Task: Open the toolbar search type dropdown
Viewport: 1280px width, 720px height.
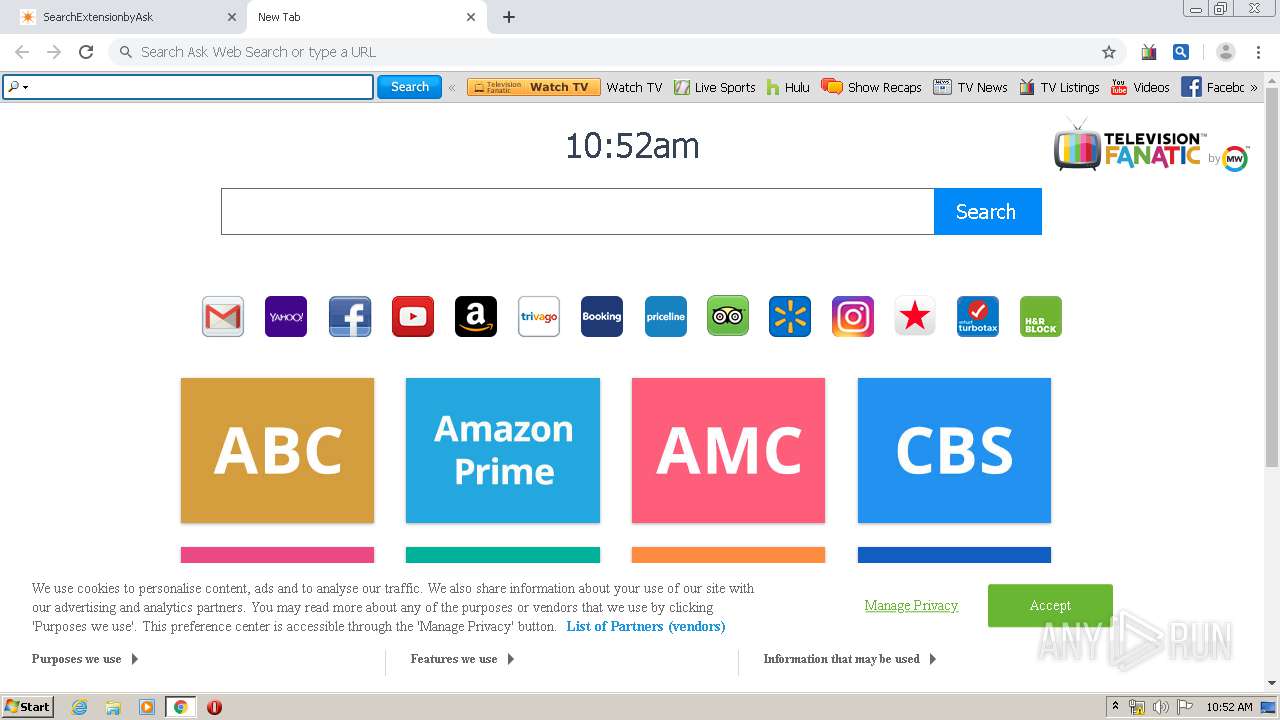Action: point(17,87)
